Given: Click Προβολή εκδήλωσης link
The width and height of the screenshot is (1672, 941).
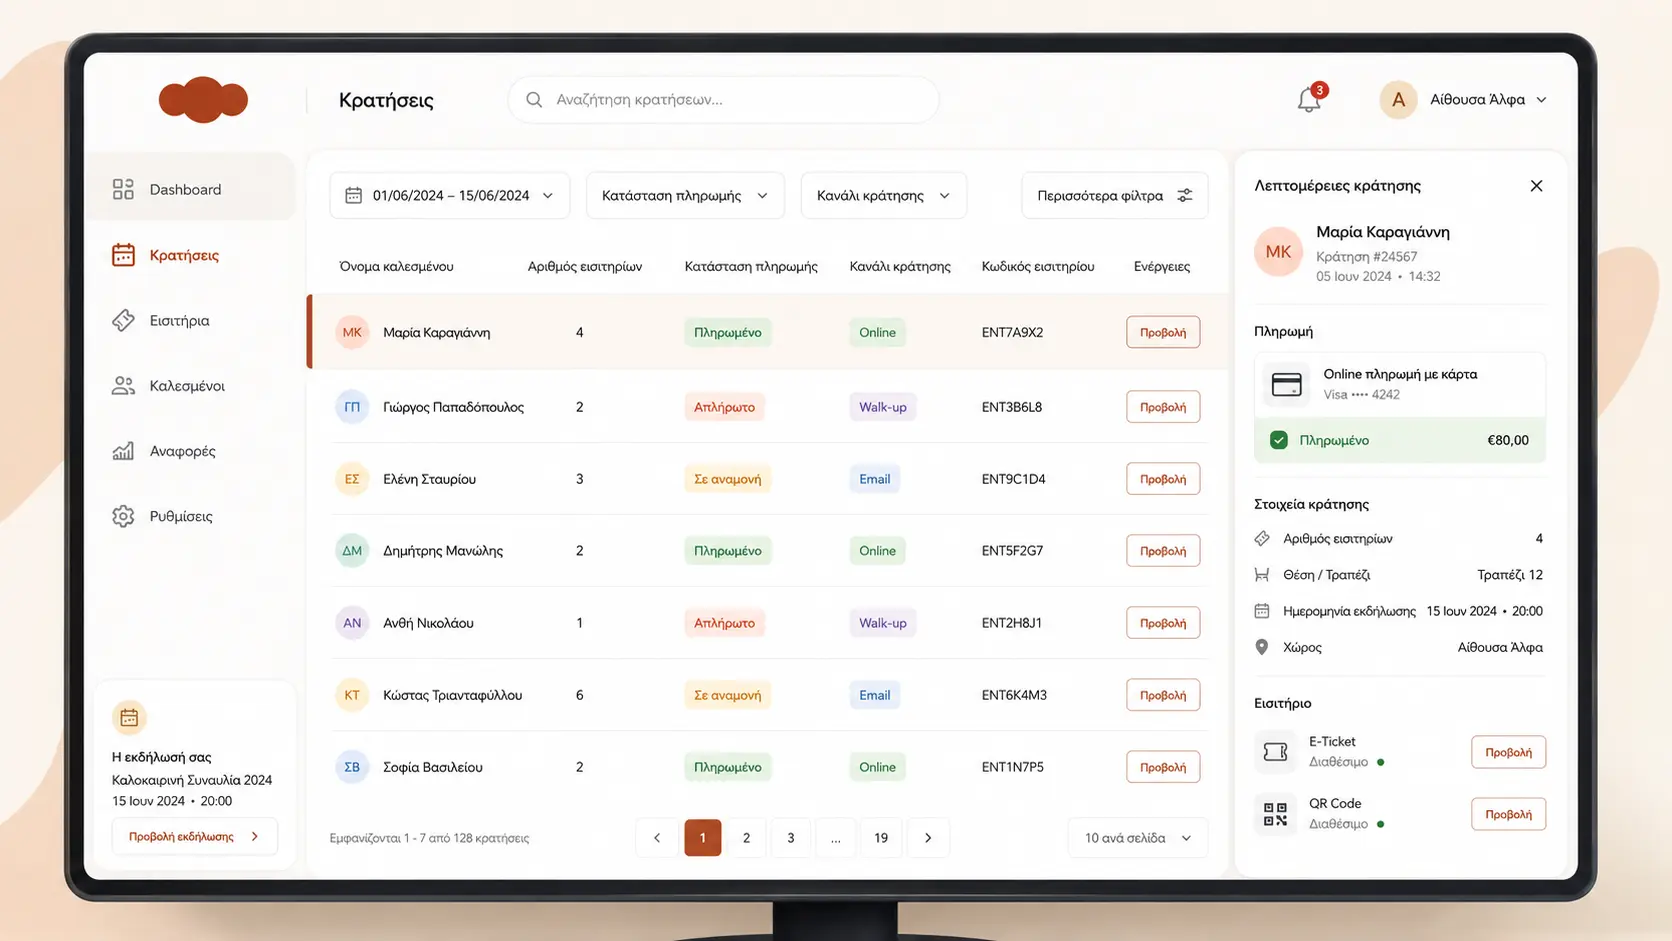Looking at the screenshot, I should click(x=194, y=836).
